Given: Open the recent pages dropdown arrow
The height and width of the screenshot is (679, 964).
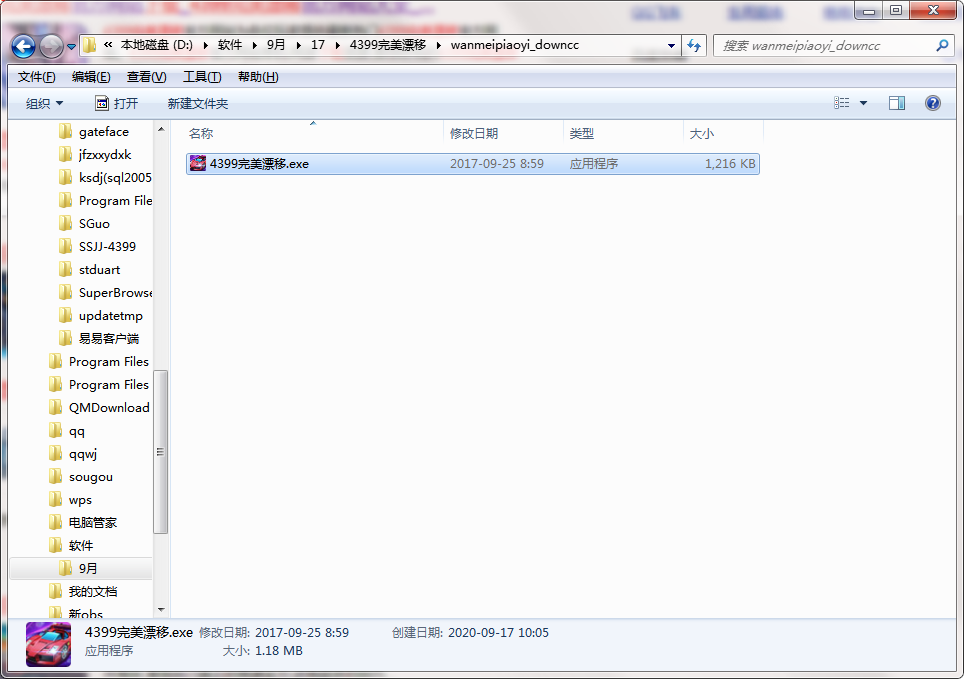Looking at the screenshot, I should pos(71,47).
